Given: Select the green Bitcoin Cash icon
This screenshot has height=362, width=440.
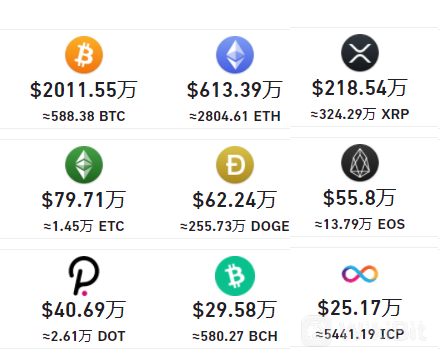Looking at the screenshot, I should click(235, 276).
